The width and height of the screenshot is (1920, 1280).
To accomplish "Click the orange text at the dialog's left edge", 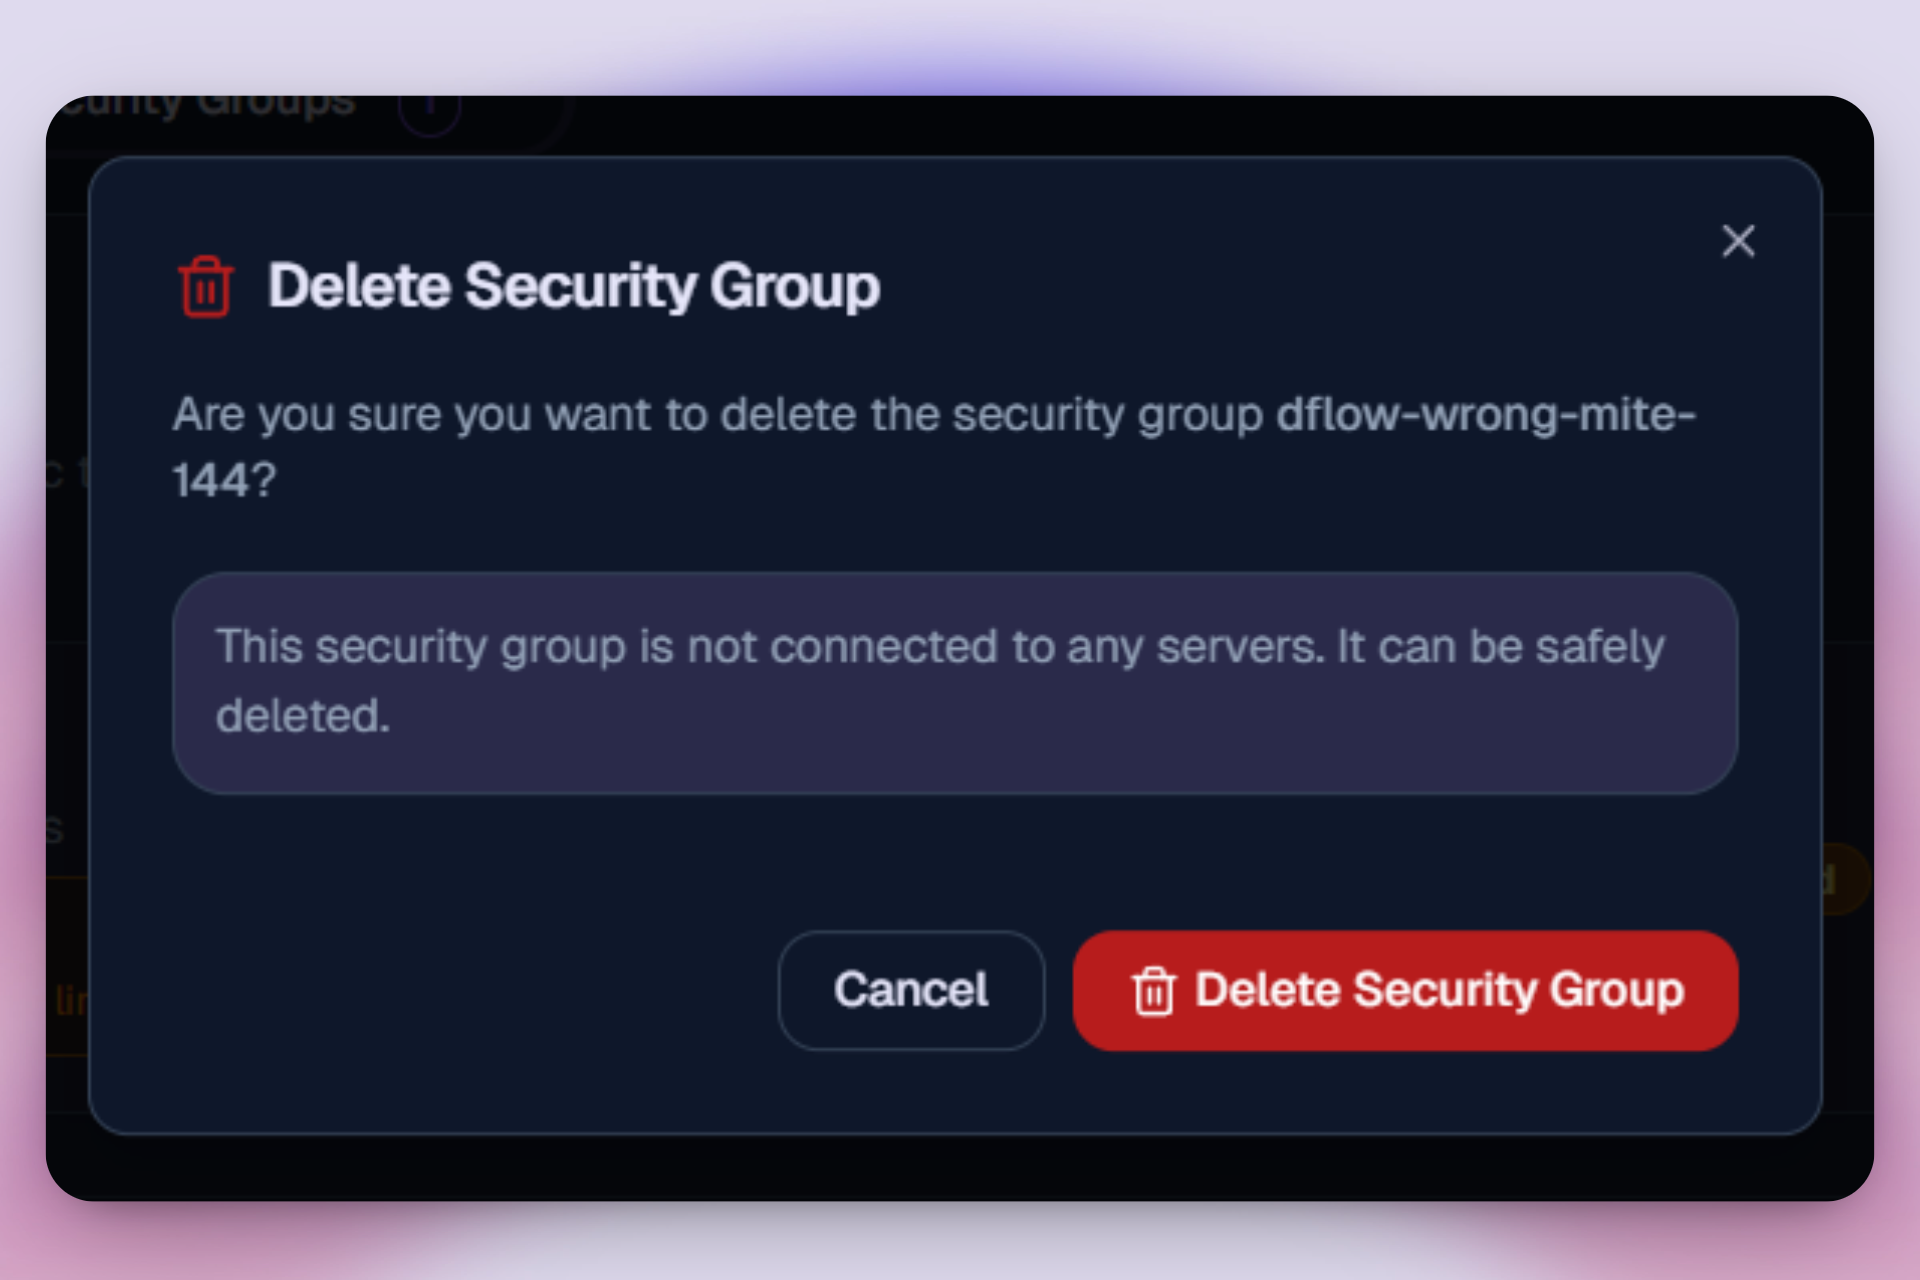I will [x=70, y=1000].
